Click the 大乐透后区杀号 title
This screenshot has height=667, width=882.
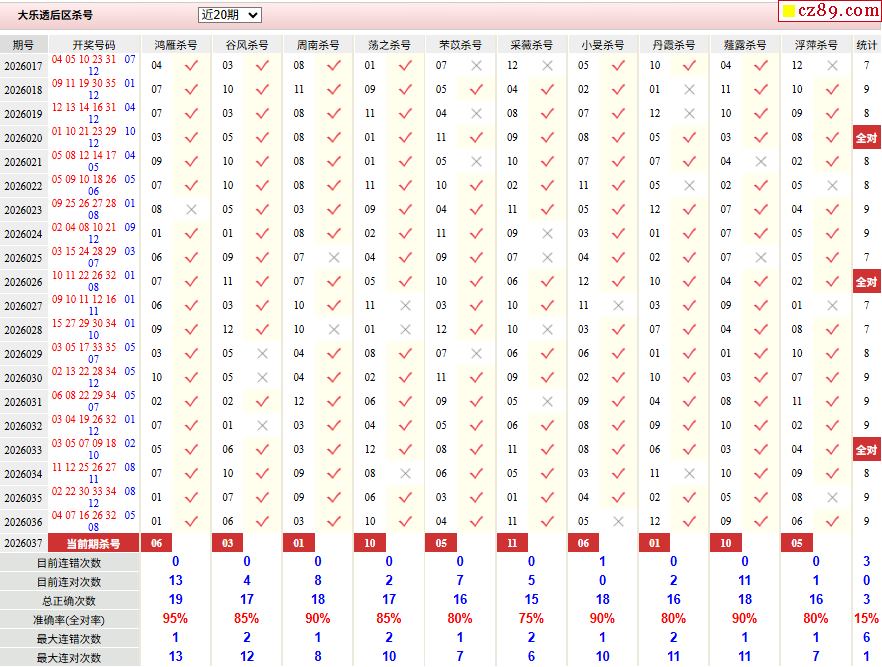tap(56, 15)
